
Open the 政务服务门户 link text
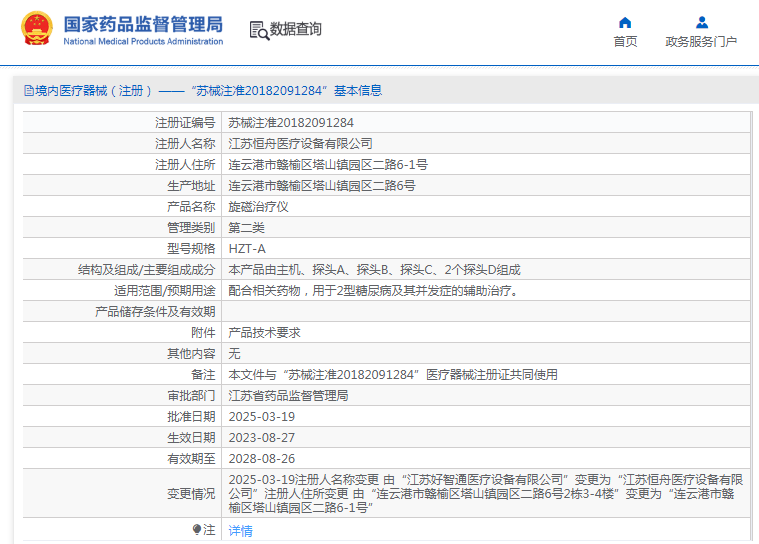pyautogui.click(x=701, y=42)
